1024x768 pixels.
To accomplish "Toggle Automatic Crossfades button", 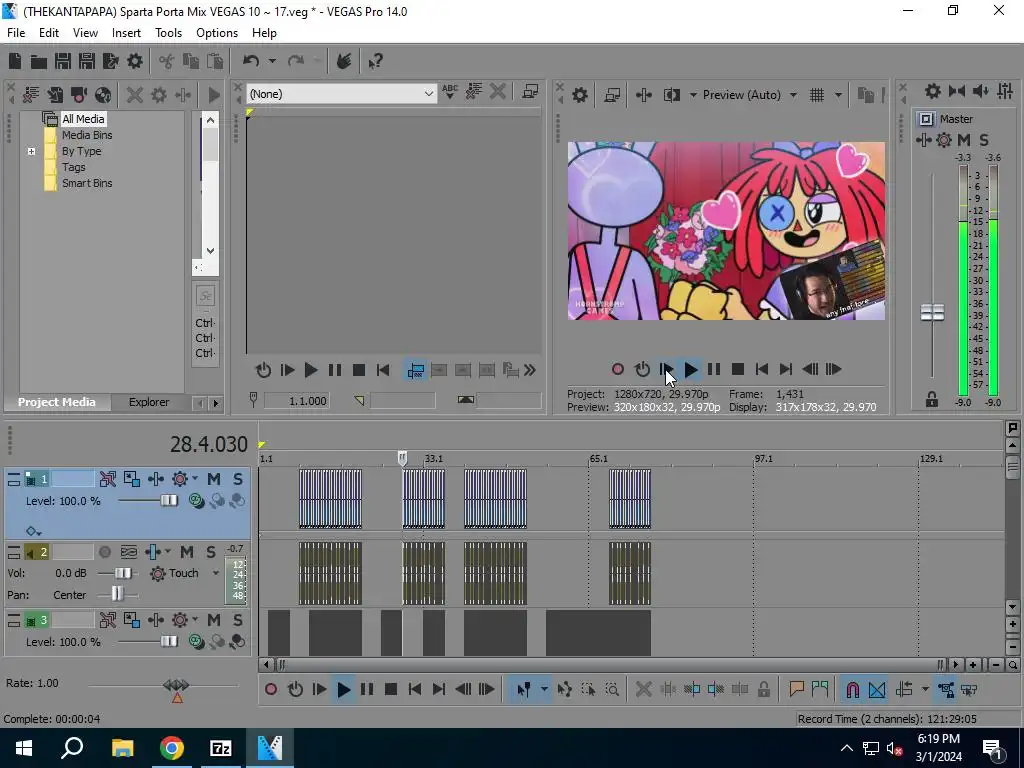I will (877, 690).
